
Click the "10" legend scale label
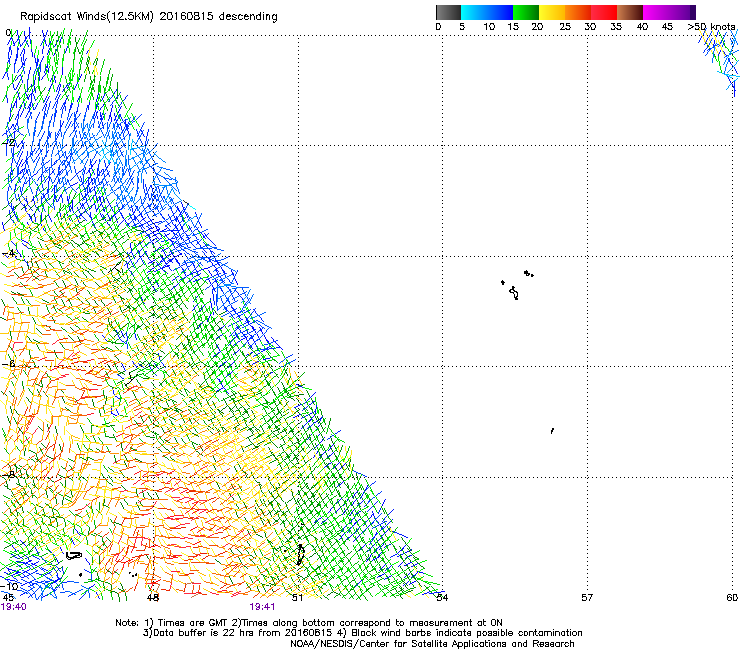pos(489,27)
